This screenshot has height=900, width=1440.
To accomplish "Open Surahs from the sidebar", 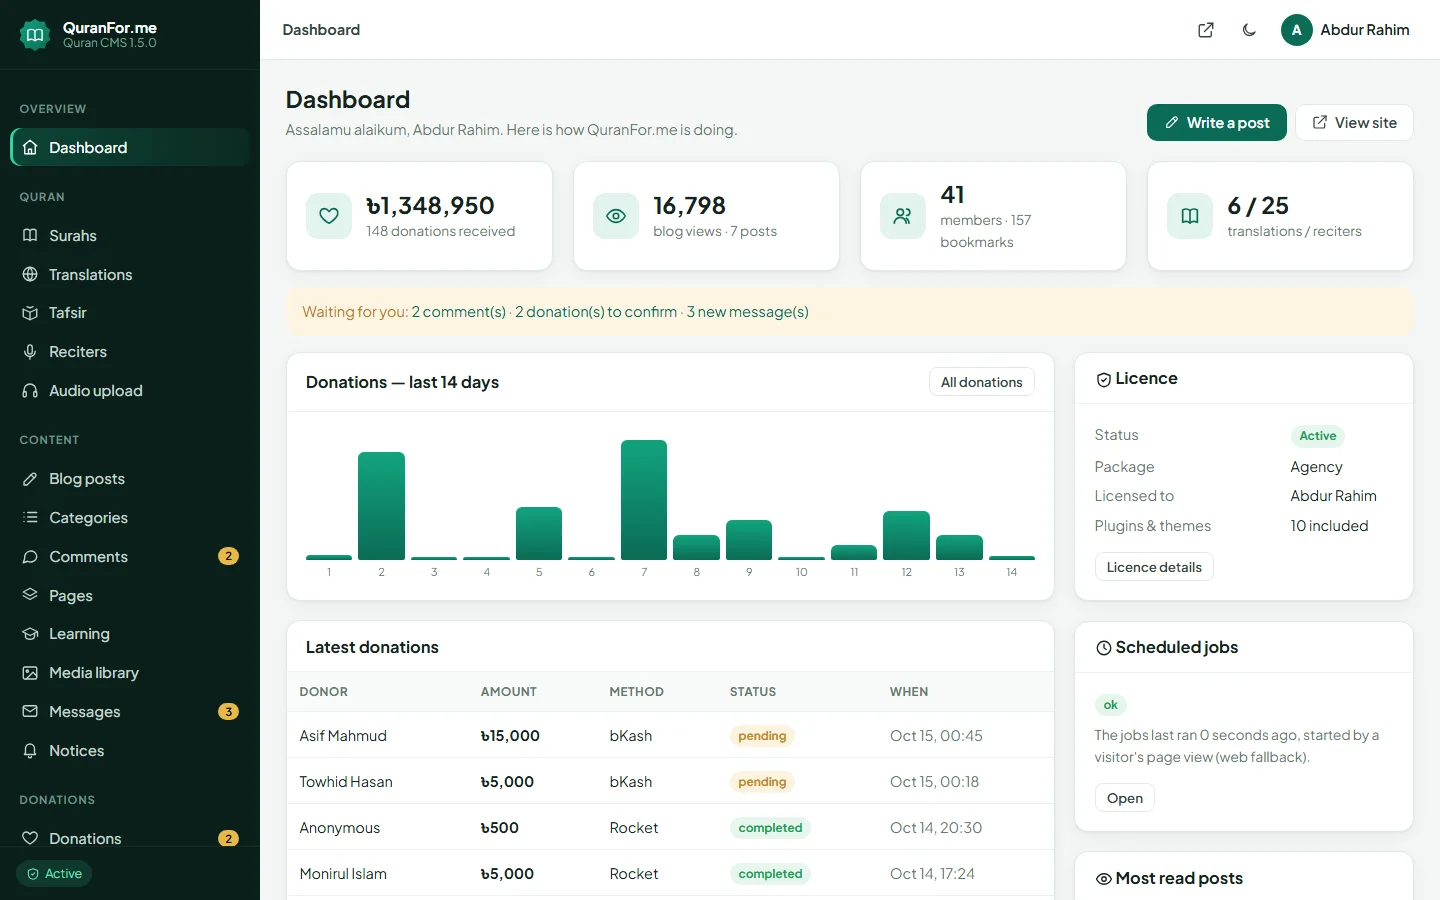I will tap(130, 236).
